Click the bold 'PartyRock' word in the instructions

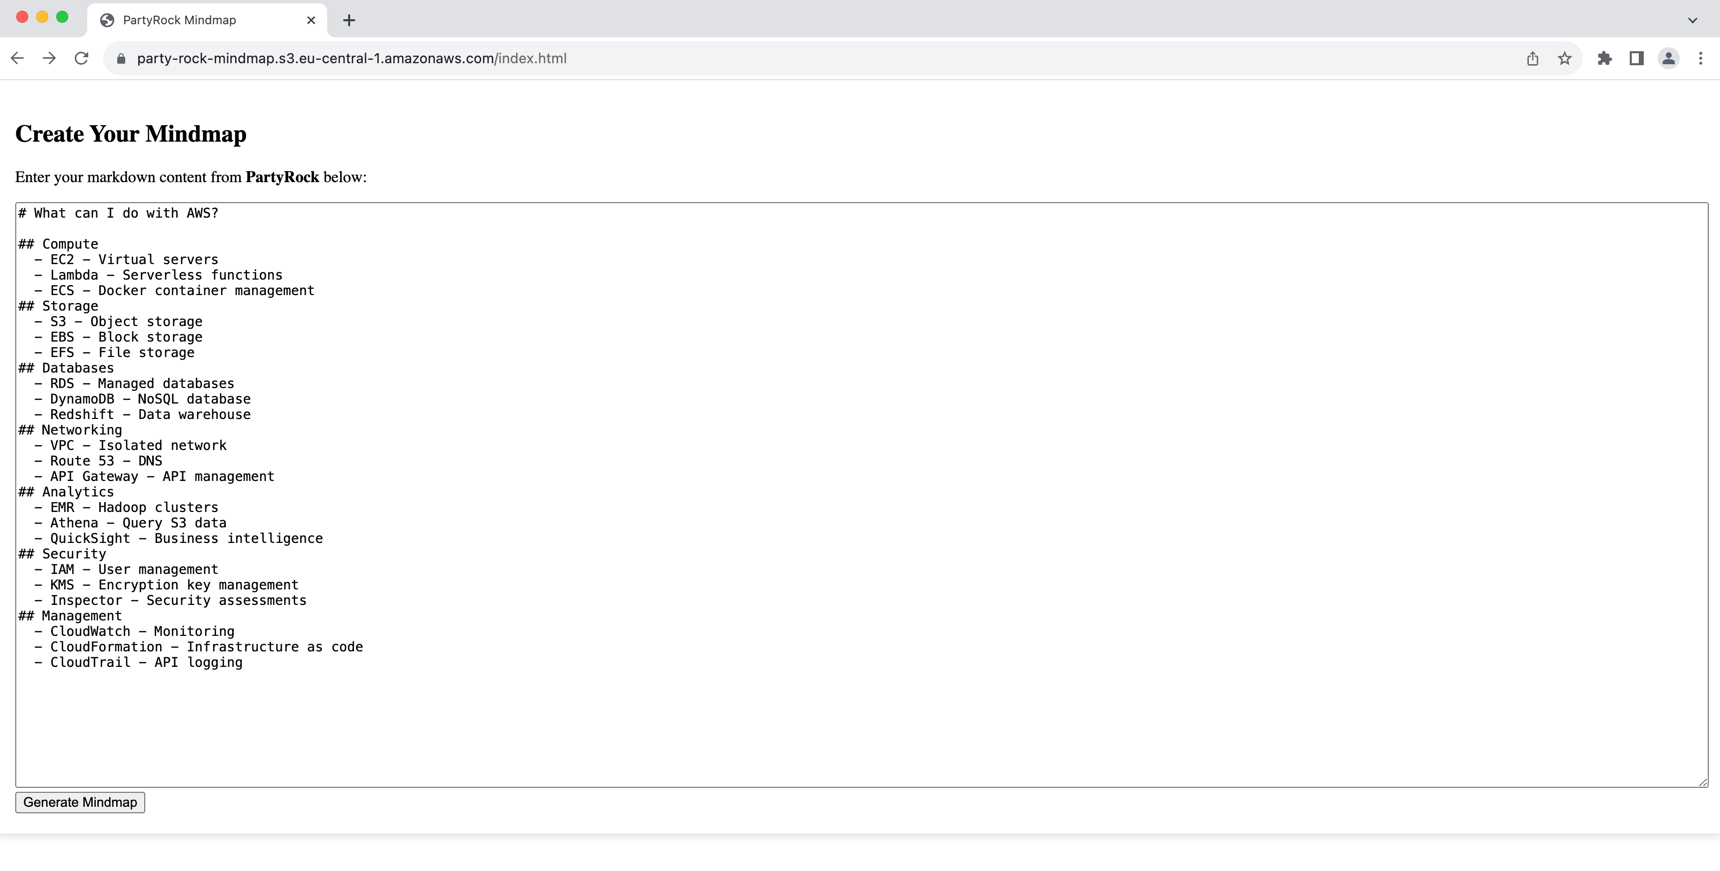[x=282, y=177]
